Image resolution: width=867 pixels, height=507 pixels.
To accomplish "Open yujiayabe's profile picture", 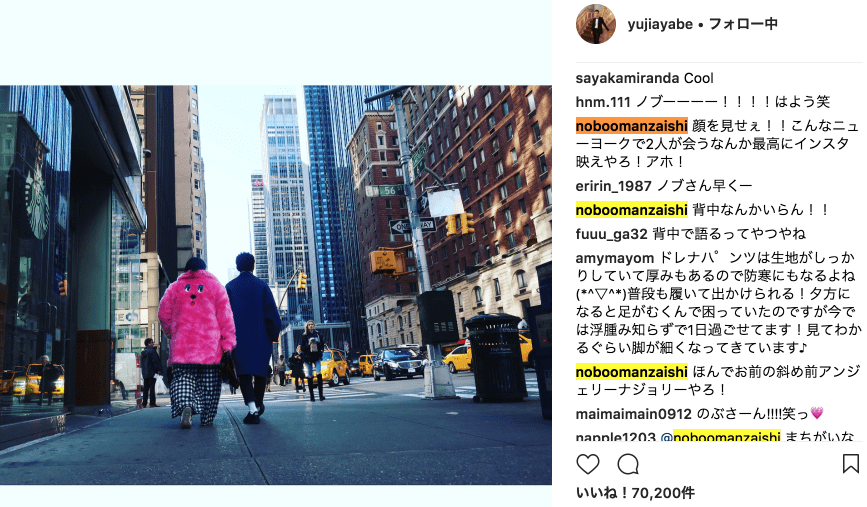I will 596,24.
